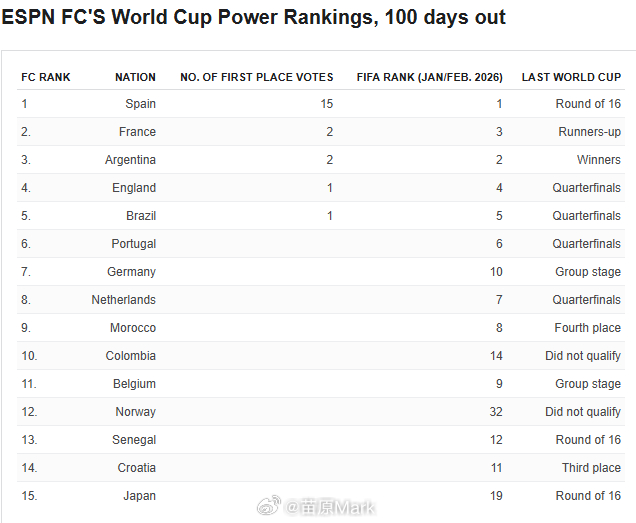Screen dimensions: 636x523
Task: Click the LAST WORLD CUP column header
Action: coord(571,77)
